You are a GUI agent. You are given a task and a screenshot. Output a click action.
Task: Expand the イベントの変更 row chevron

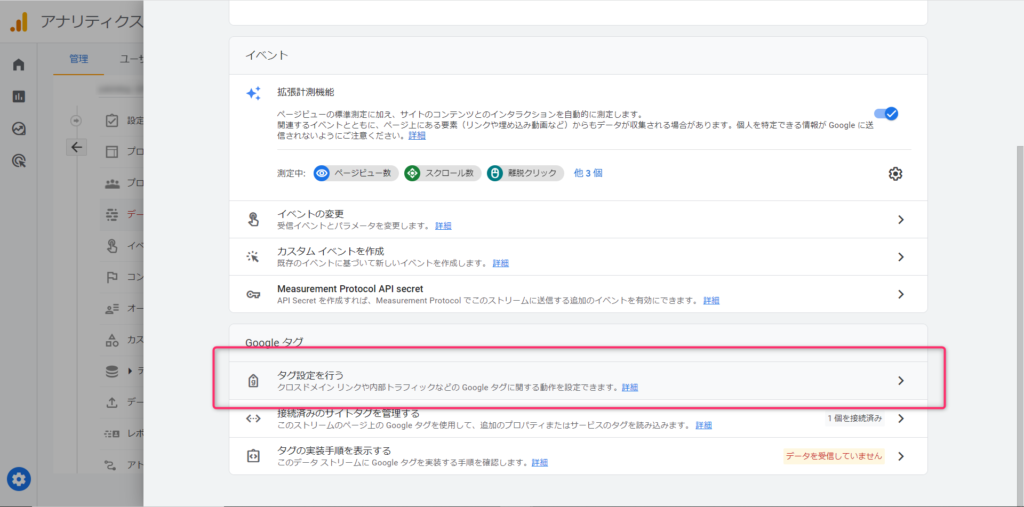click(901, 220)
